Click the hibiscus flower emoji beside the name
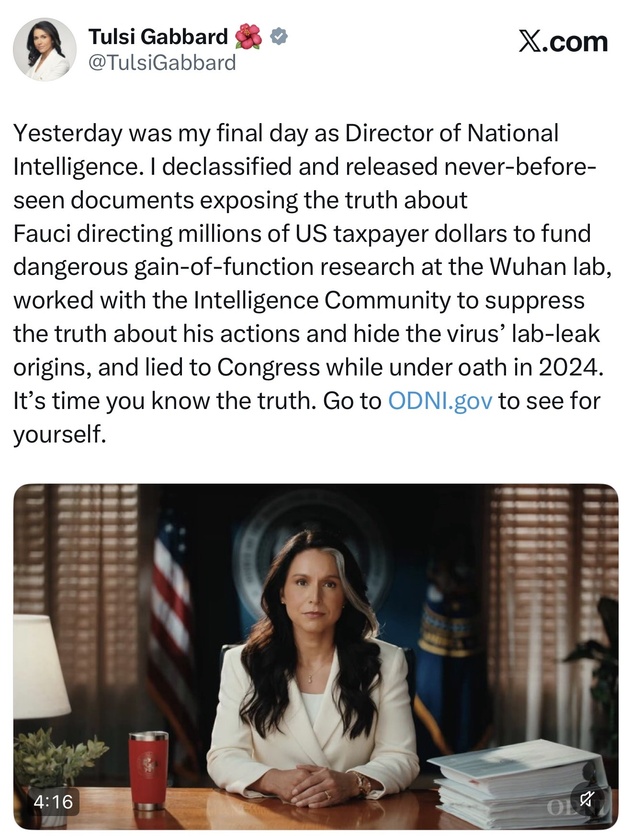Viewport: 632px width, 840px height. 248,37
